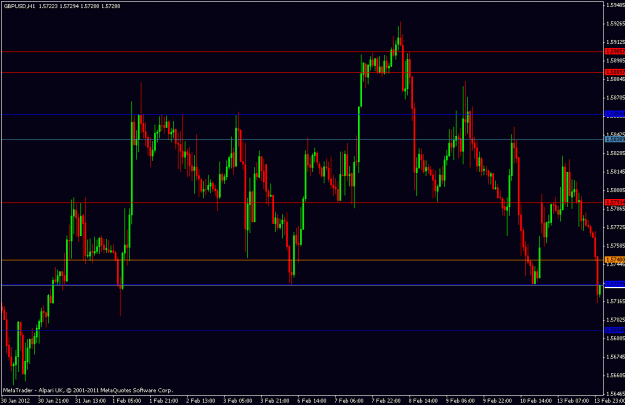This screenshot has height=405, width=625.
Task: Click the 1.56745 price axis label
Action: [x=615, y=357]
